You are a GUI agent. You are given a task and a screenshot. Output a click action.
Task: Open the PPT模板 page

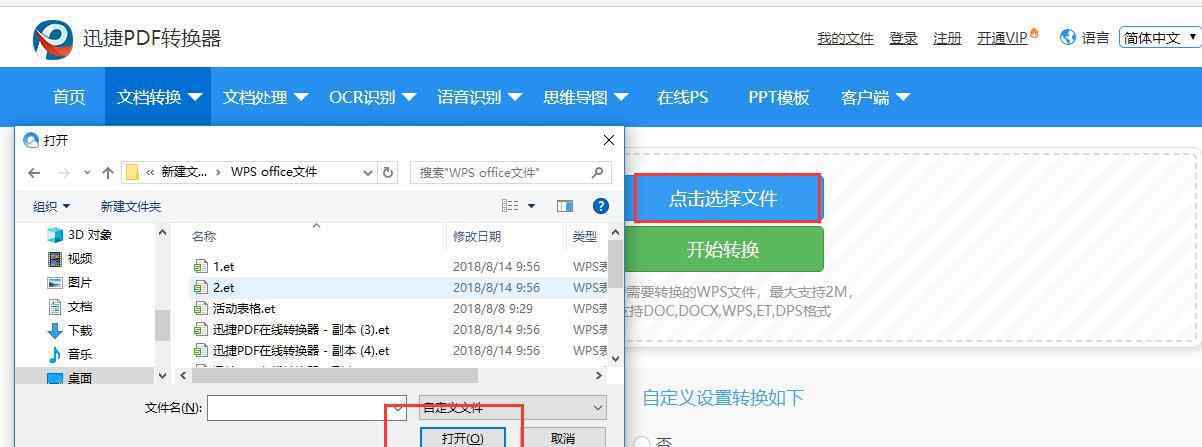click(779, 97)
